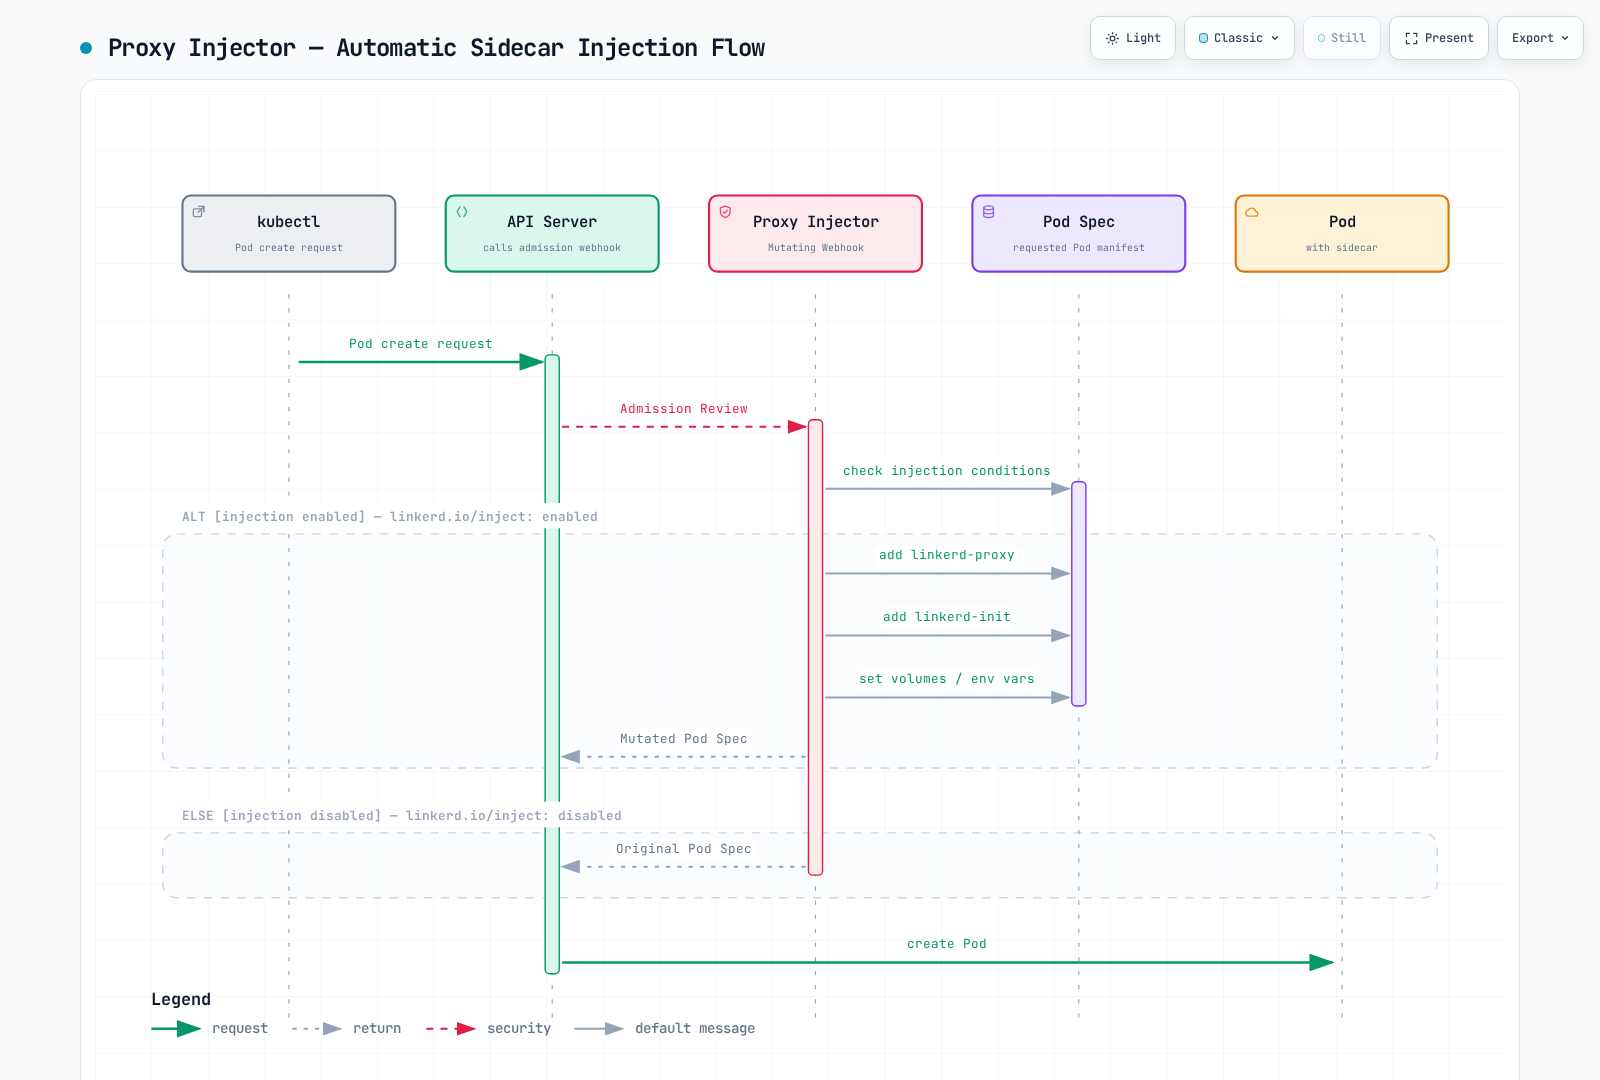Select the Pod with sidecar box
The image size is (1600, 1080).
click(x=1342, y=233)
